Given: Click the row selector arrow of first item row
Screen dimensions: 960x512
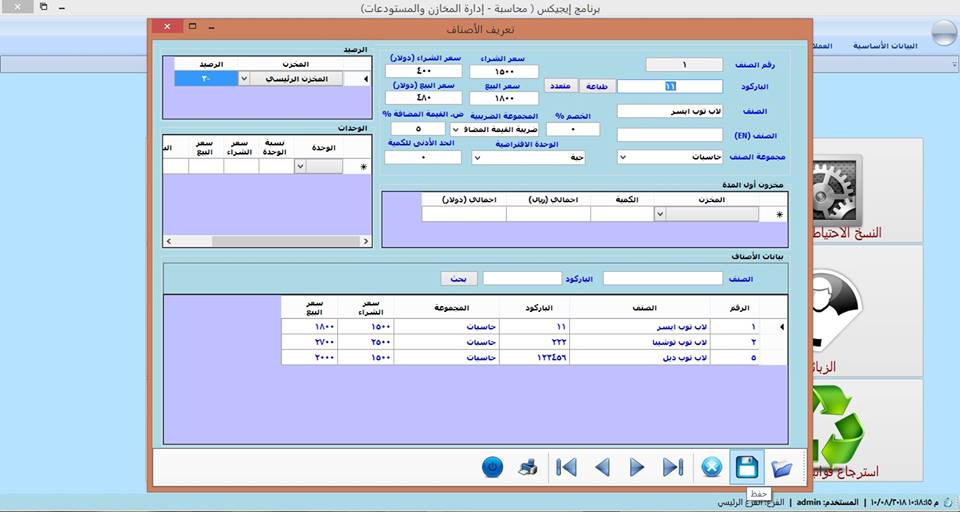Looking at the screenshot, I should 781,327.
